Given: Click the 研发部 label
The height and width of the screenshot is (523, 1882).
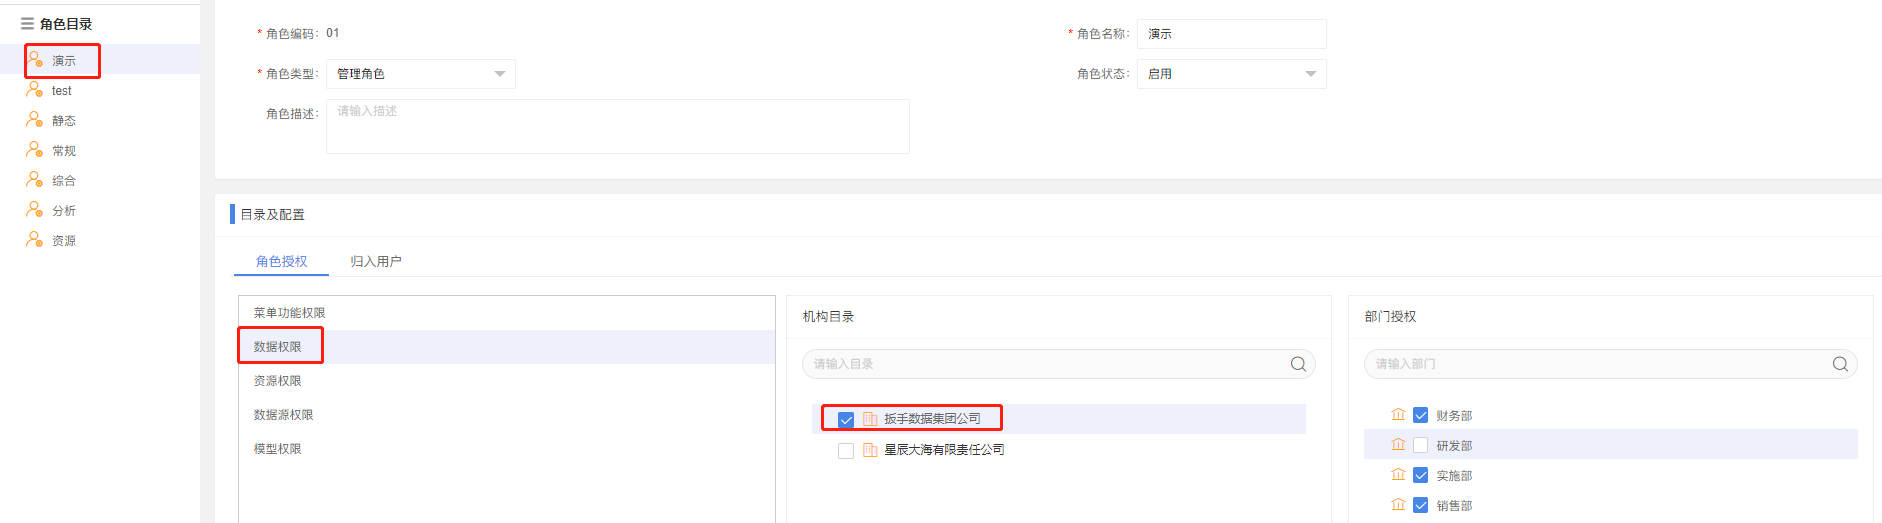Looking at the screenshot, I should point(1454,446).
